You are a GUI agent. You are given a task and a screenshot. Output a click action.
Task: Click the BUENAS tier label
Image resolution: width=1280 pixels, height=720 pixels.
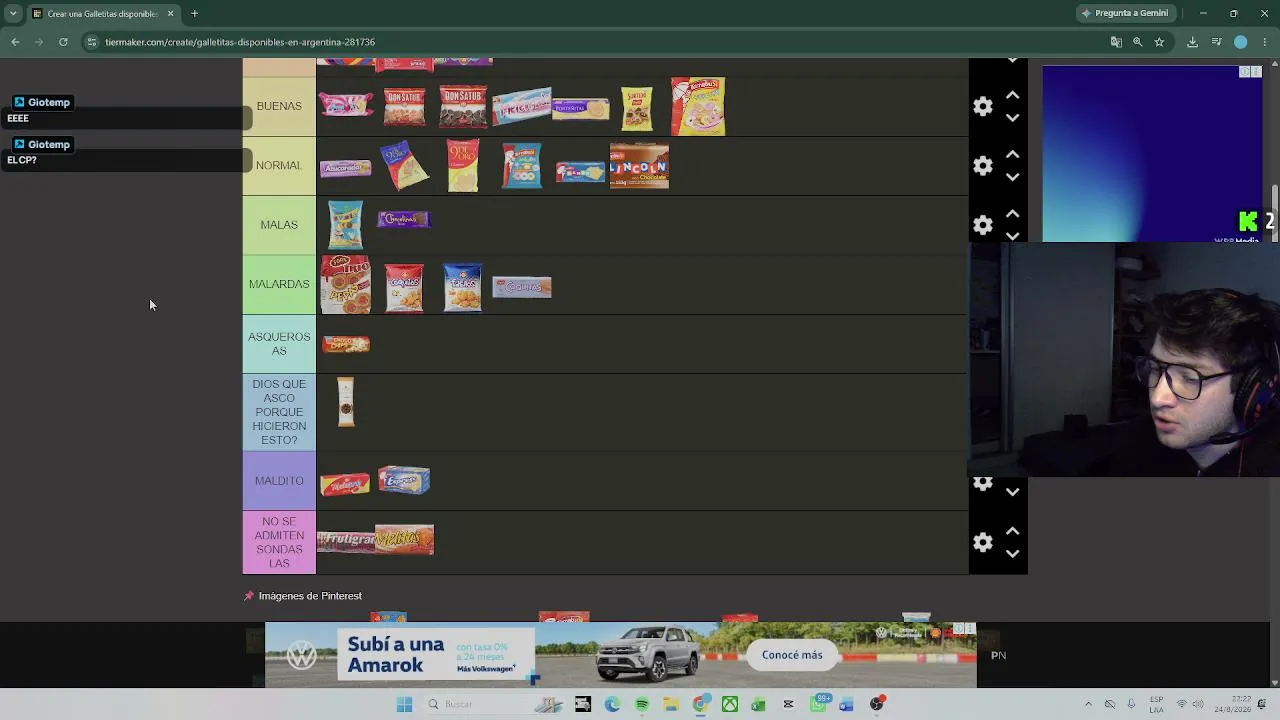click(279, 106)
